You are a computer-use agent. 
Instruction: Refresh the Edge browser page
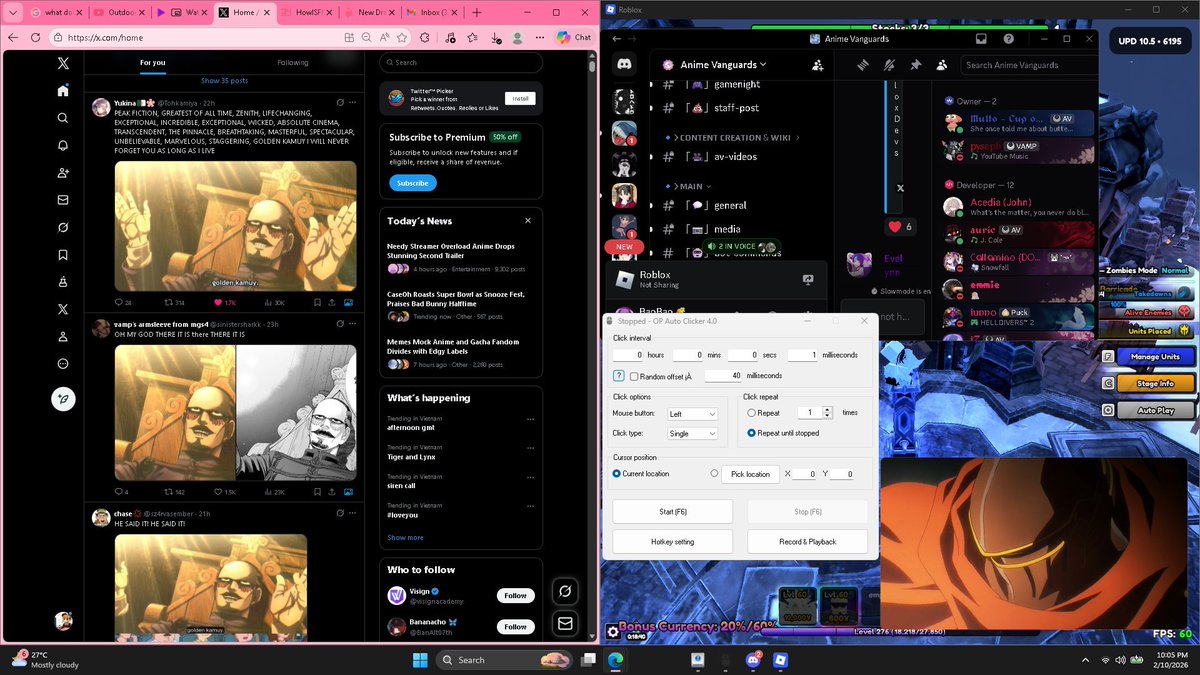point(35,37)
